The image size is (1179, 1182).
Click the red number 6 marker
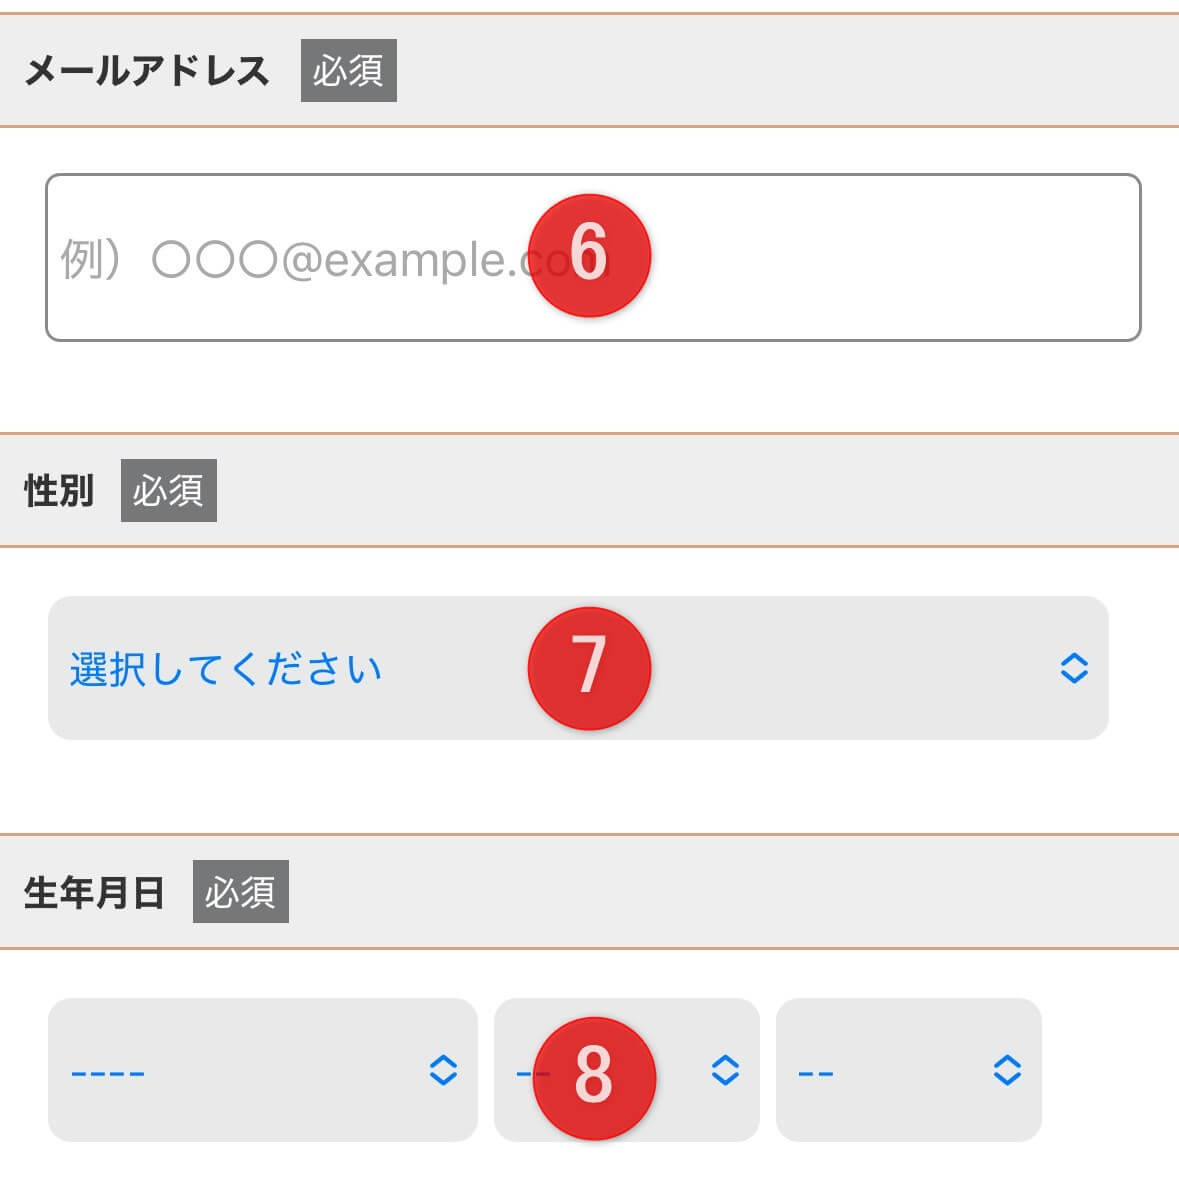click(589, 255)
